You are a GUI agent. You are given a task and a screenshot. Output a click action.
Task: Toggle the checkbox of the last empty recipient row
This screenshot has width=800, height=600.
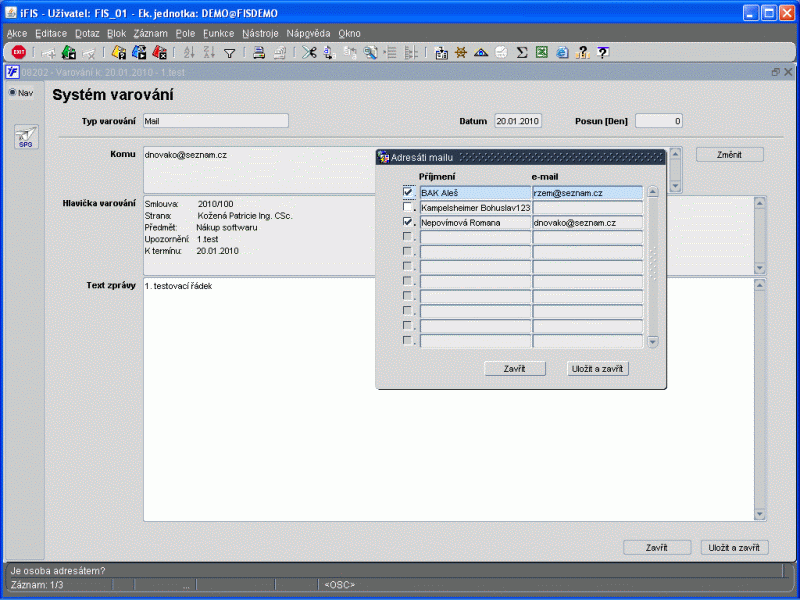408,340
